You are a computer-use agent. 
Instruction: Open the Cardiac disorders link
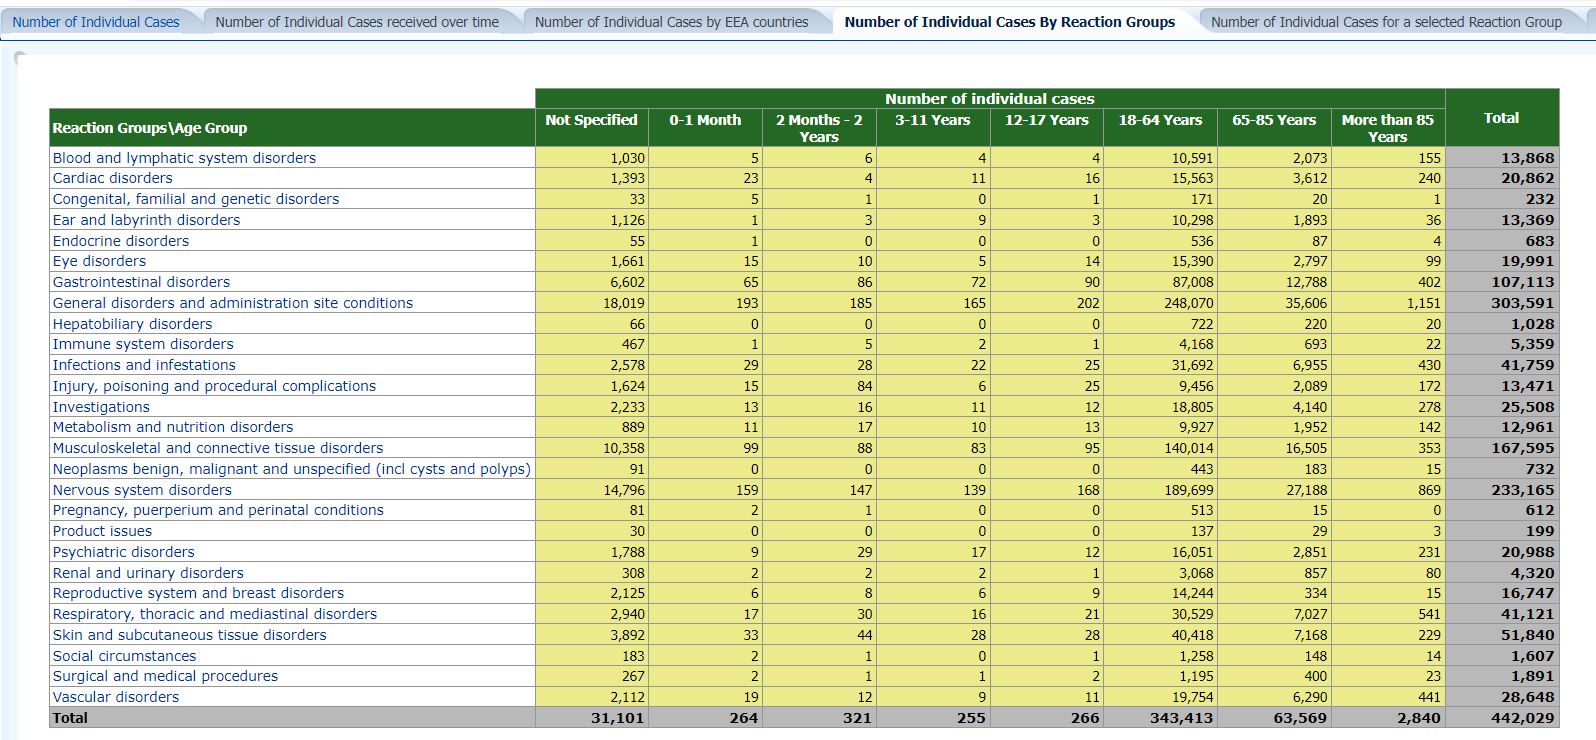pyautogui.click(x=113, y=178)
